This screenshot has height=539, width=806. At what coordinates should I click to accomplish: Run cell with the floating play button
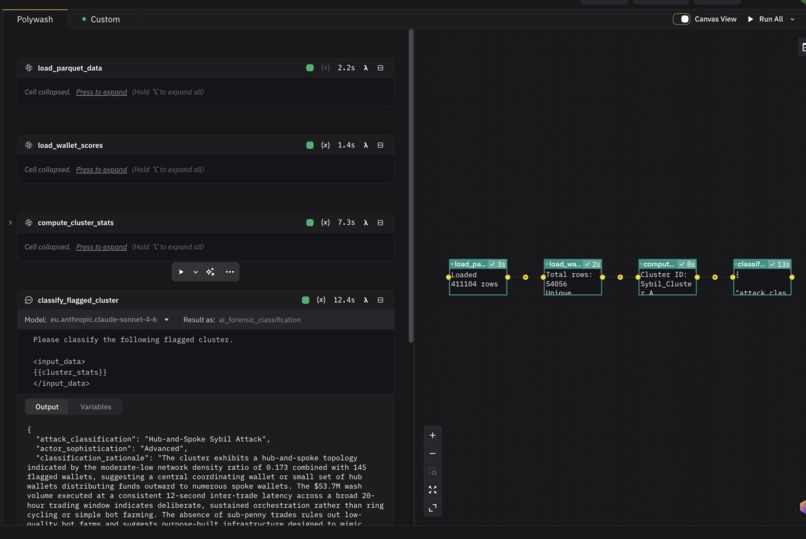[x=181, y=272]
